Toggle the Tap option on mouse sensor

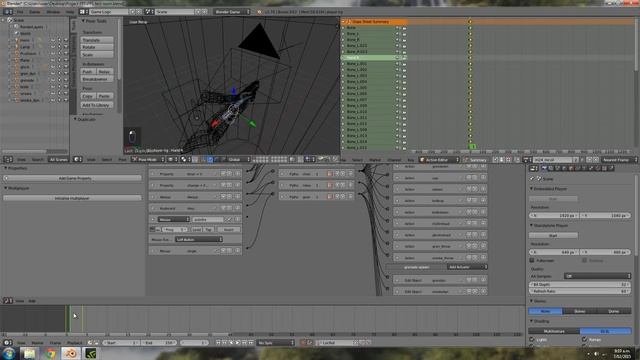pyautogui.click(x=209, y=229)
